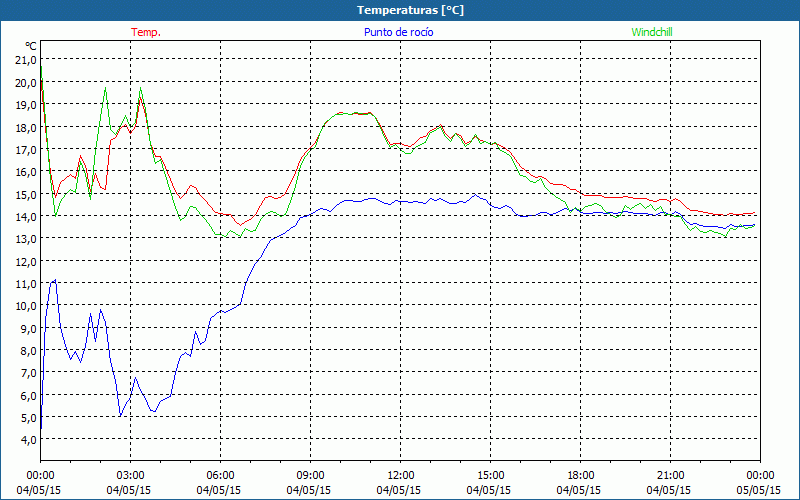Click the 05/05/15 date label
Image resolution: width=800 pixels, height=500 pixels.
point(759,490)
